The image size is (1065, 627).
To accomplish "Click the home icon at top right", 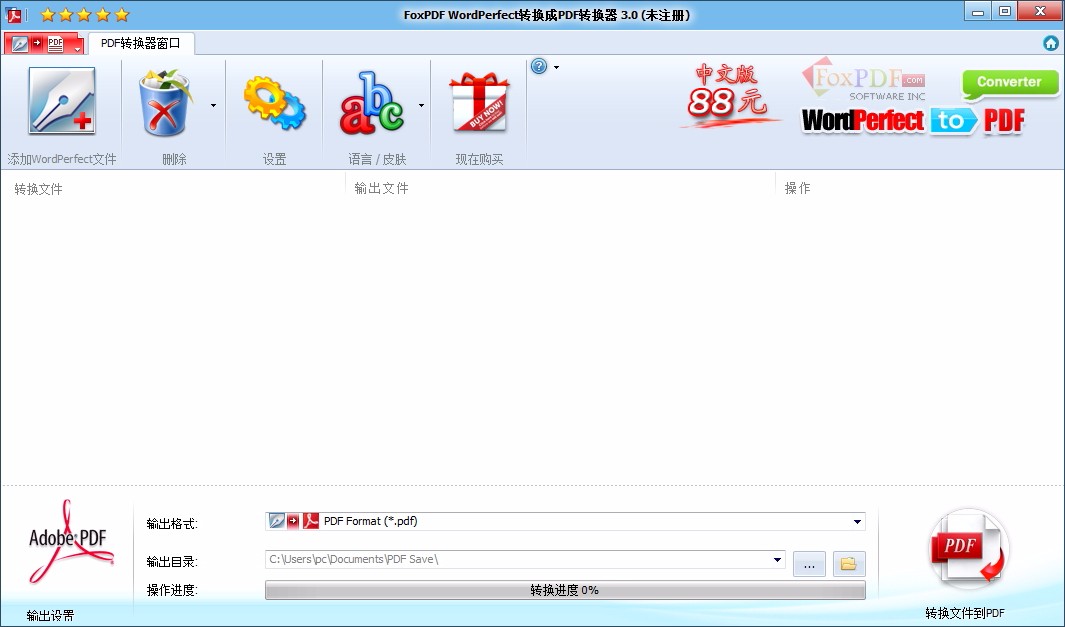I will pos(1051,43).
